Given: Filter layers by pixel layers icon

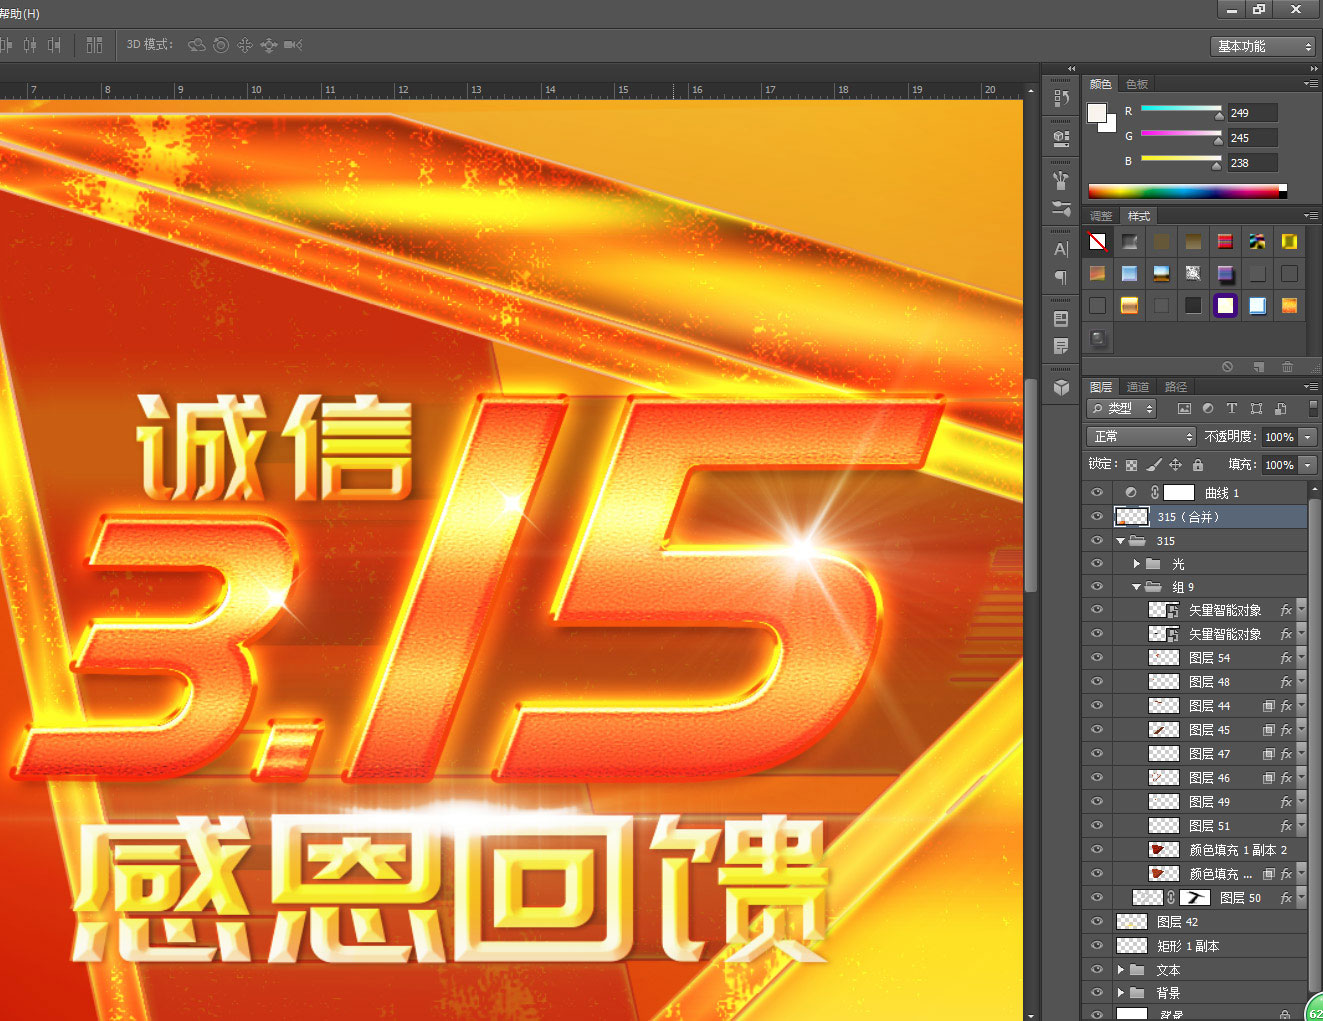Looking at the screenshot, I should 1184,408.
